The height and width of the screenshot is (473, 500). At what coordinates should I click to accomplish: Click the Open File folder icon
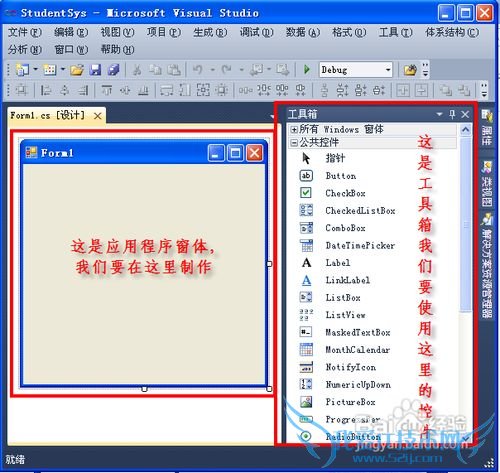pyautogui.click(x=77, y=70)
